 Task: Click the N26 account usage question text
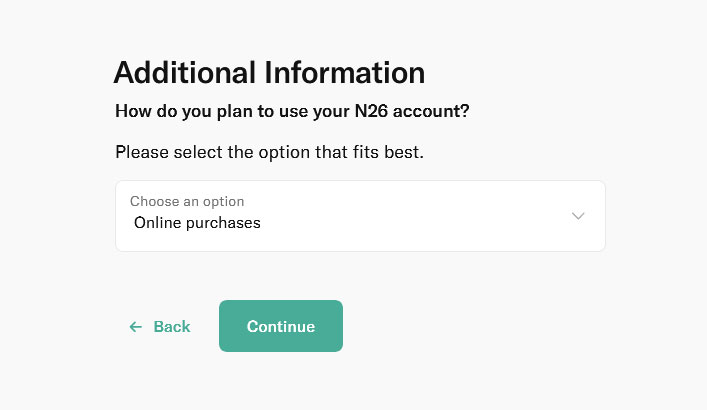click(x=292, y=111)
